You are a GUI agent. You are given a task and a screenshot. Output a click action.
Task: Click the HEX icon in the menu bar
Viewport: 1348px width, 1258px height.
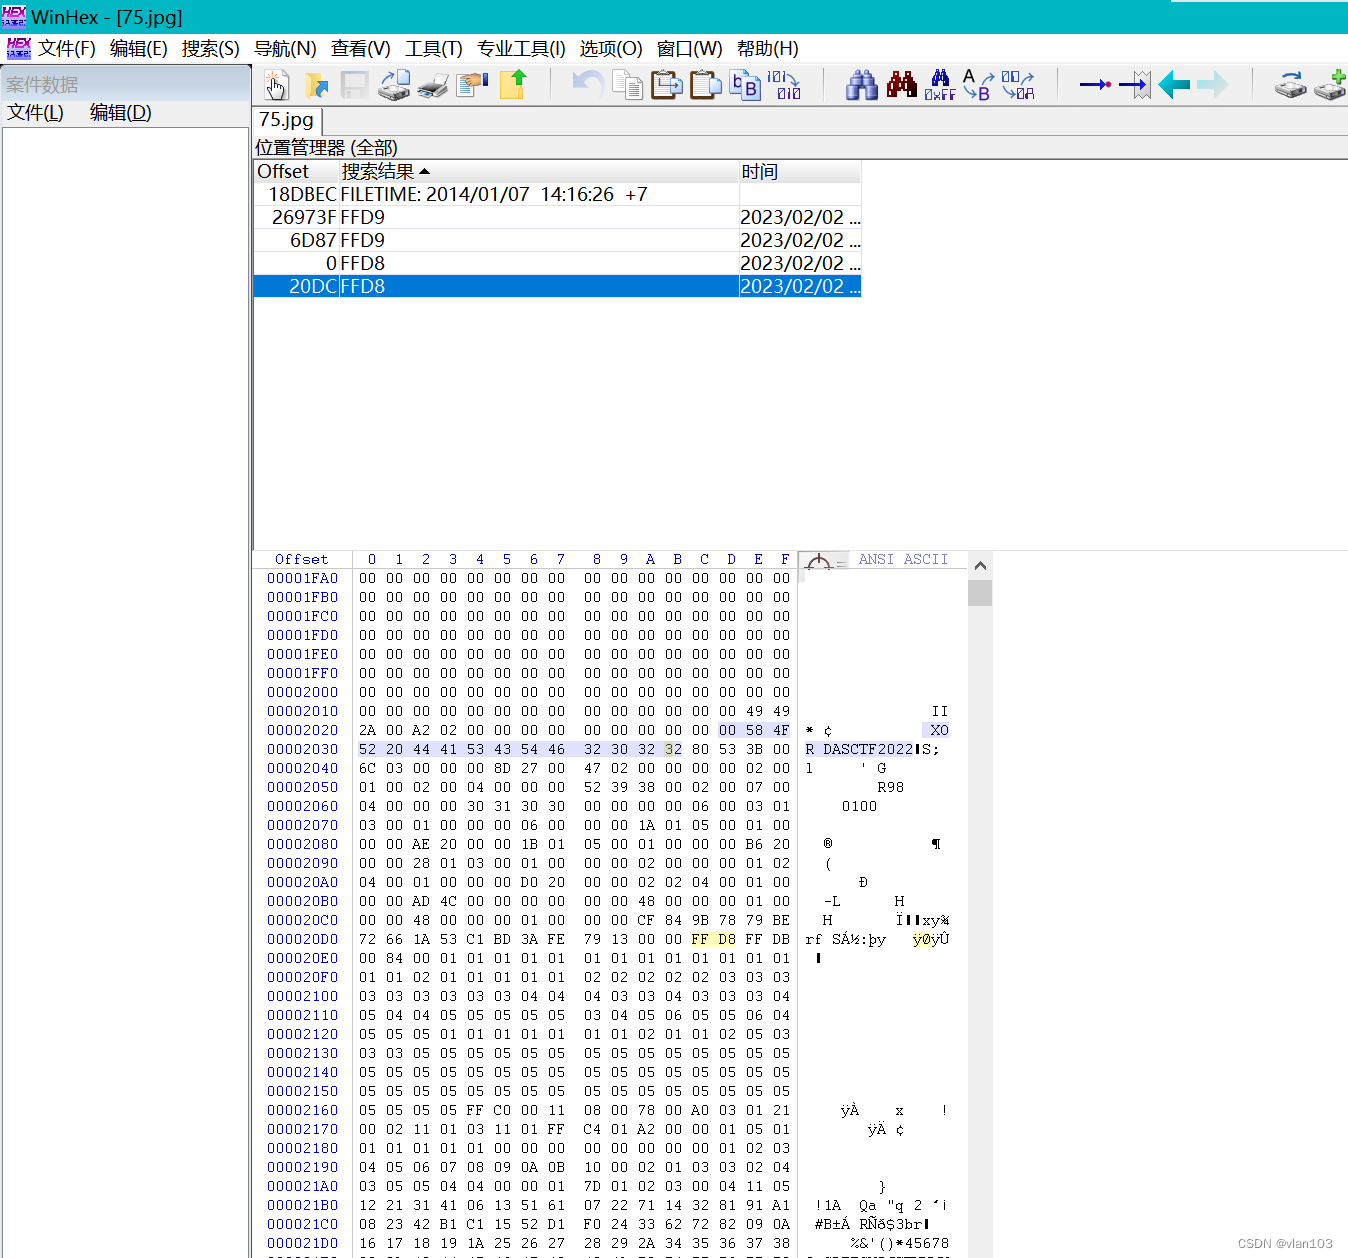coord(19,48)
